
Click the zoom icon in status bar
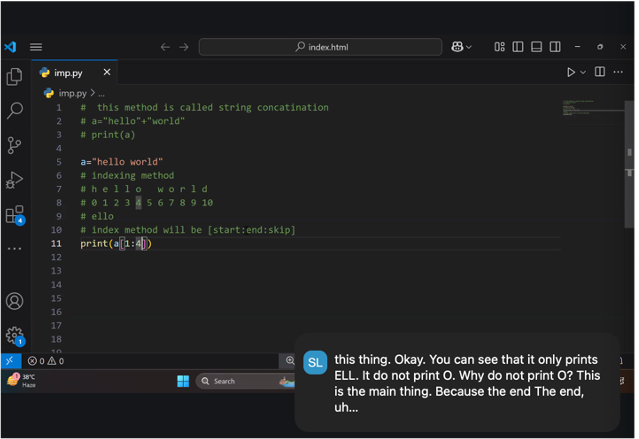coord(290,360)
